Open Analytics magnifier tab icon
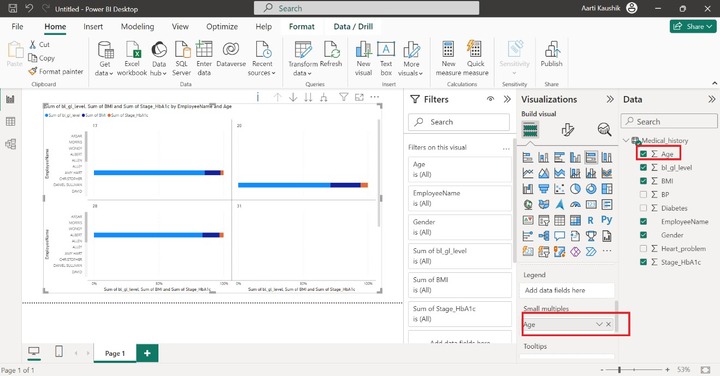The width and height of the screenshot is (720, 376). (604, 130)
